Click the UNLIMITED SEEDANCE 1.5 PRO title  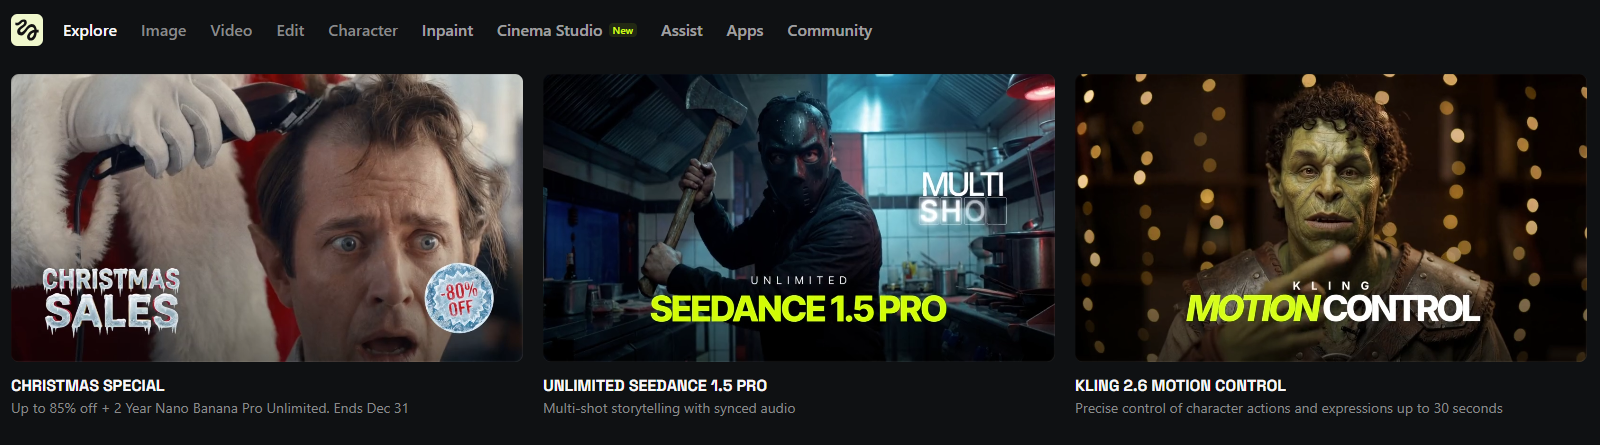click(x=655, y=386)
